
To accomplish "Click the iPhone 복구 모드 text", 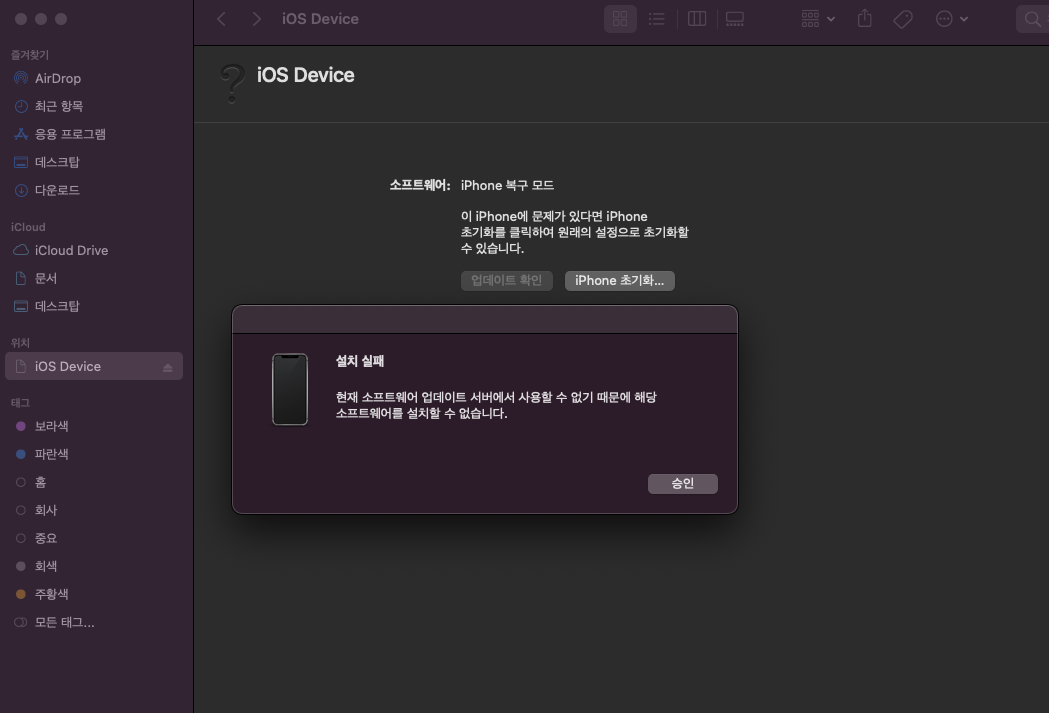I will (507, 185).
